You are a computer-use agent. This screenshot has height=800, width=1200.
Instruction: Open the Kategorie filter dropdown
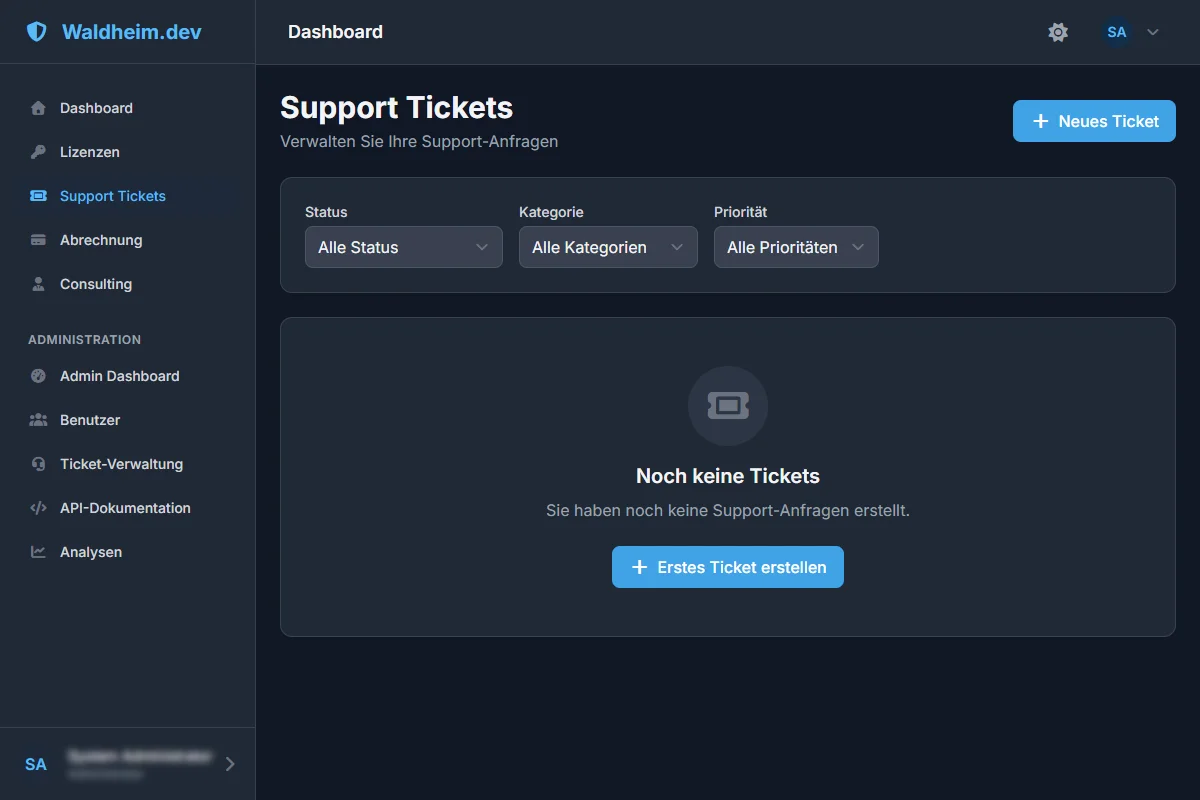coord(608,247)
